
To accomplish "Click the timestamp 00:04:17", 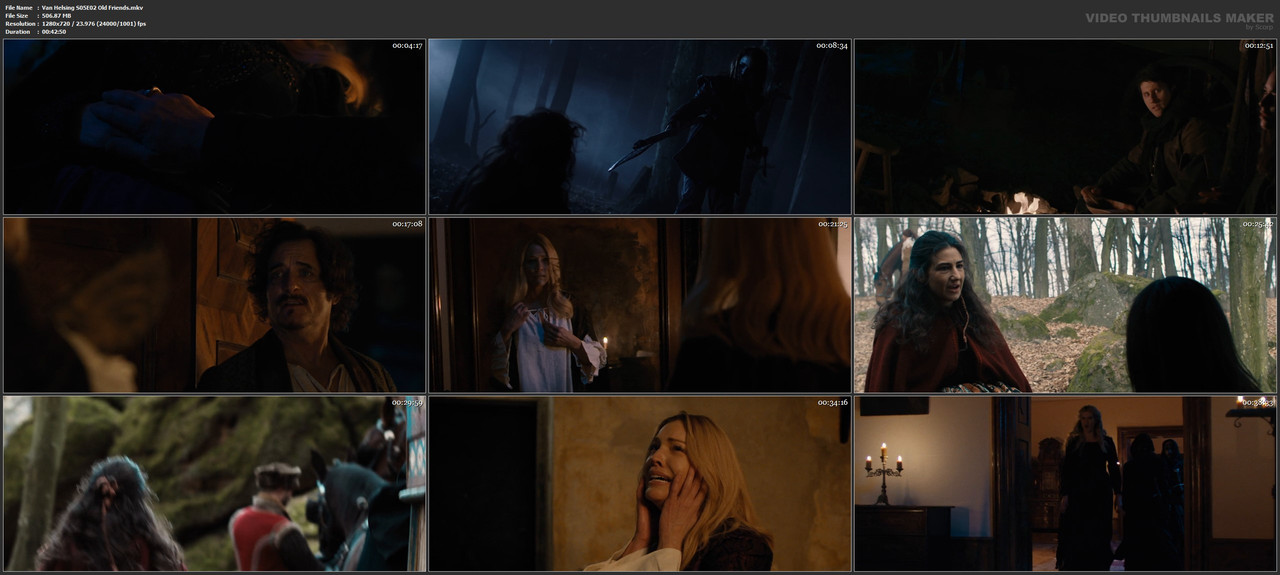I will [407, 46].
